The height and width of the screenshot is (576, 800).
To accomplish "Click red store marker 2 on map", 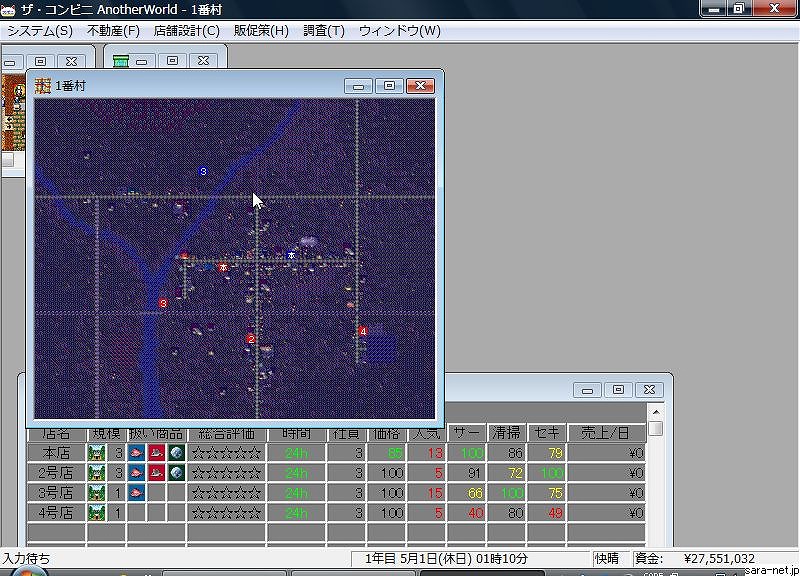I will tap(251, 339).
